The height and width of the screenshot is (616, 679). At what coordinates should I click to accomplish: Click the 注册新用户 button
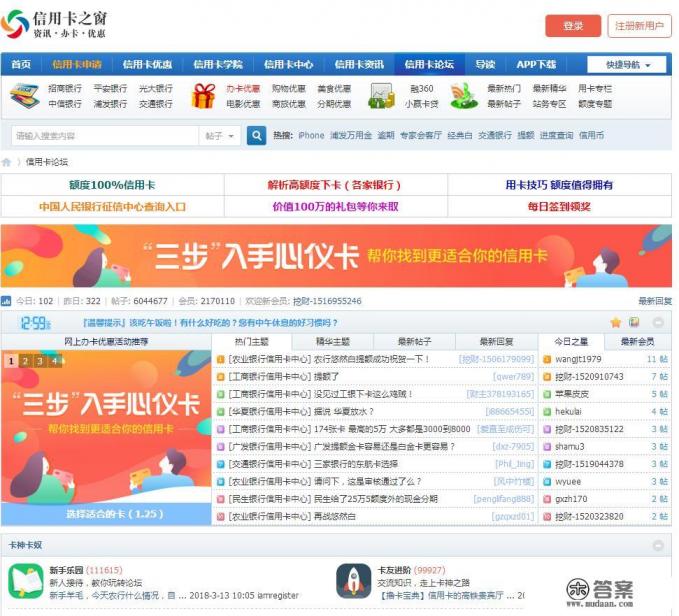tap(640, 26)
